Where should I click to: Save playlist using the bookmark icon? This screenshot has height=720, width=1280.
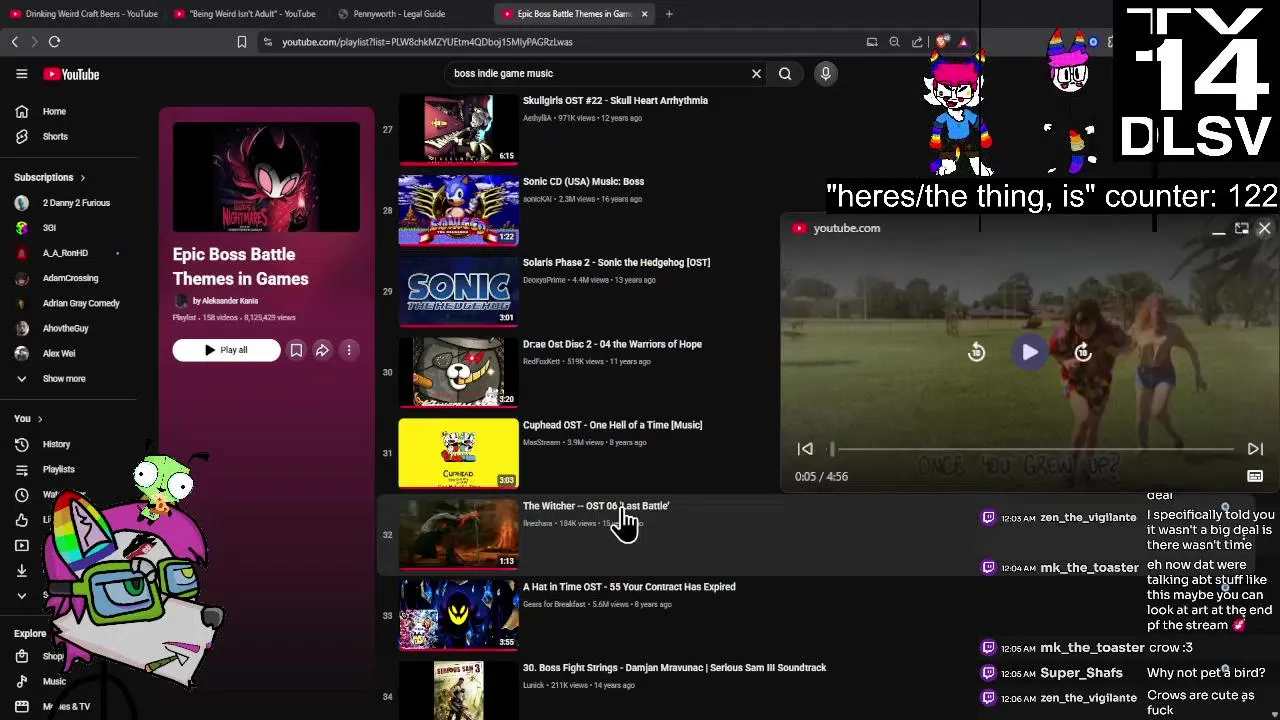point(296,350)
